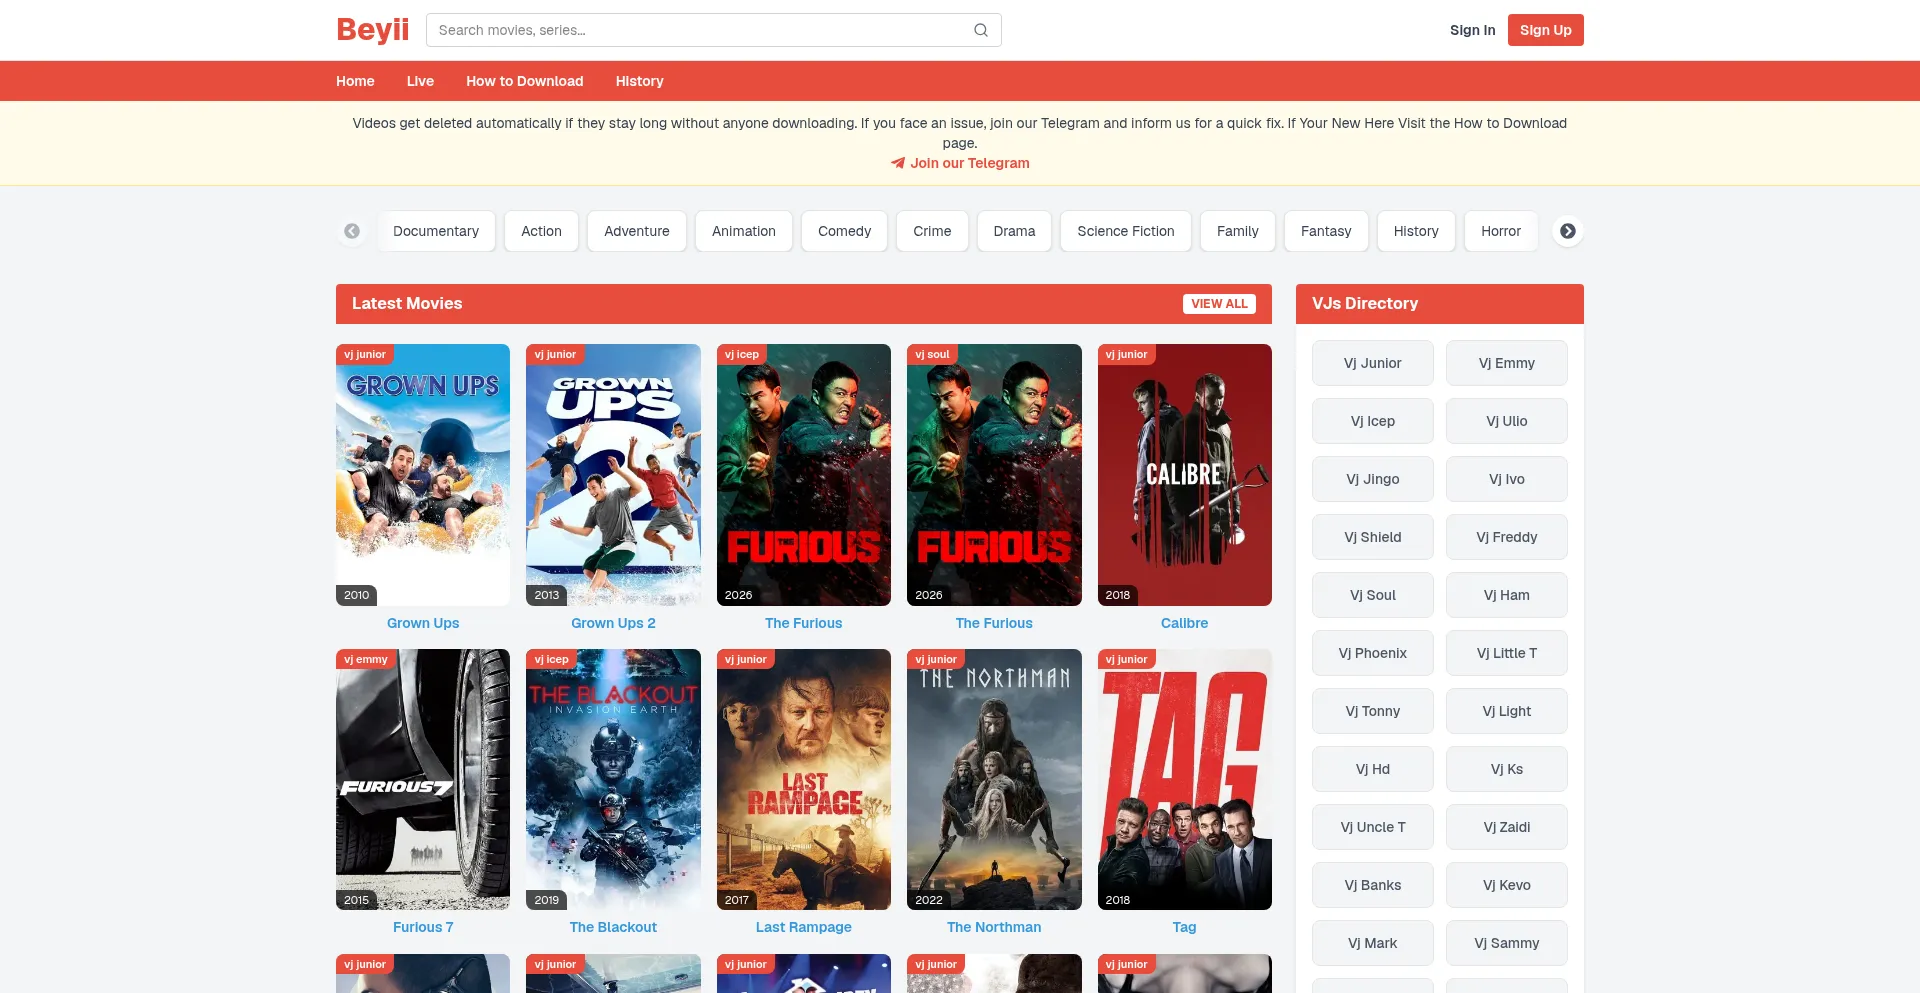Open The Furious poster tagged vj soul

[x=994, y=475]
